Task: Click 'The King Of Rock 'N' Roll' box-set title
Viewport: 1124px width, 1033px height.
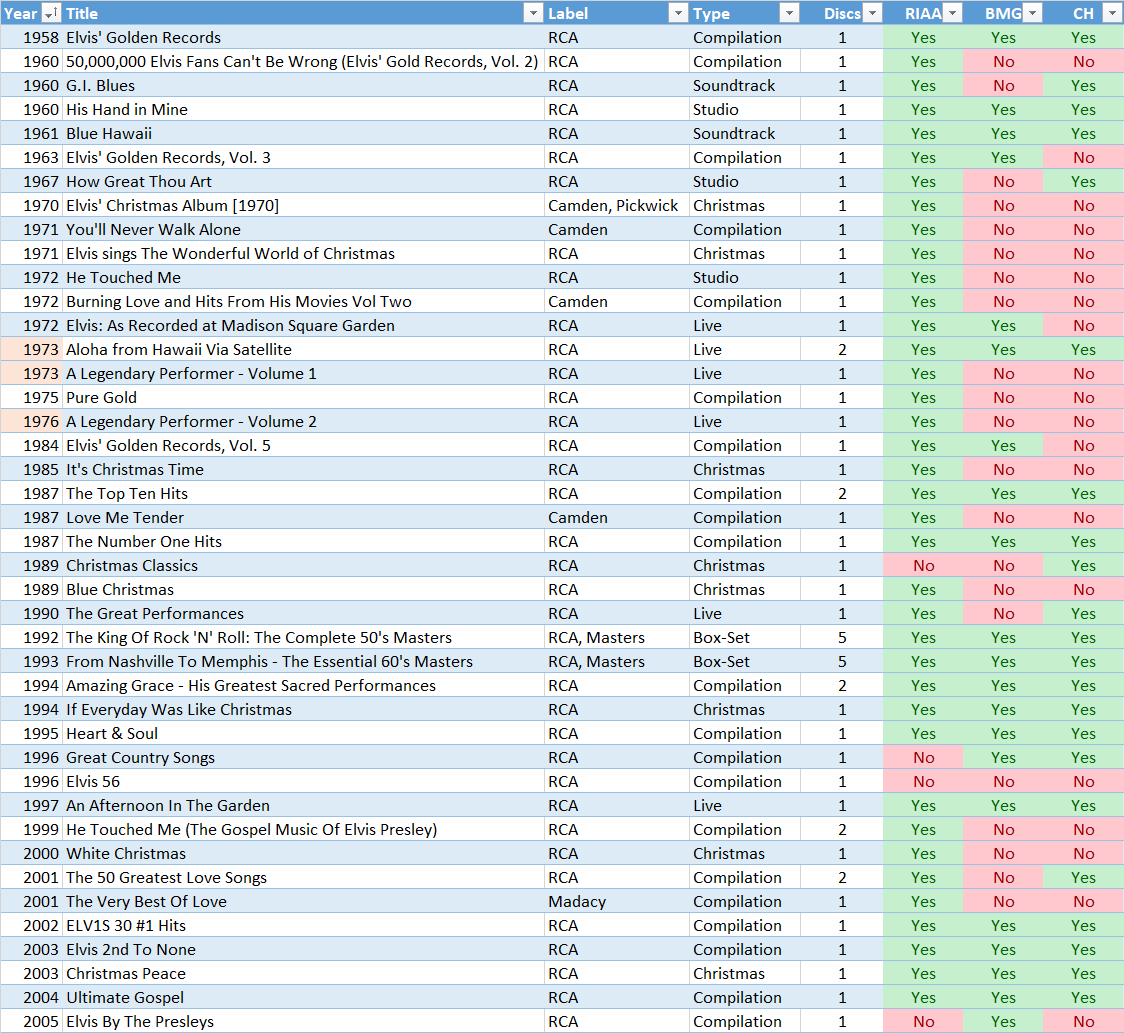Action: (303, 638)
